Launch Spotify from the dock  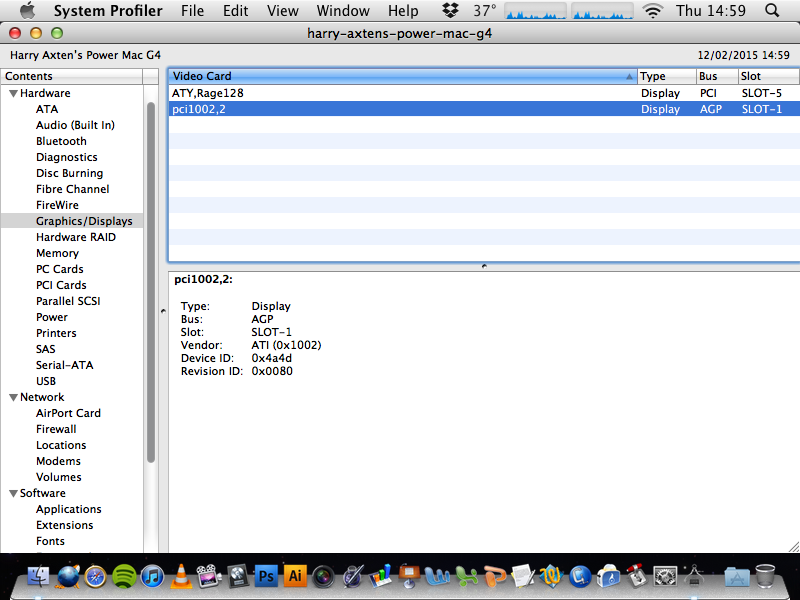click(x=124, y=577)
